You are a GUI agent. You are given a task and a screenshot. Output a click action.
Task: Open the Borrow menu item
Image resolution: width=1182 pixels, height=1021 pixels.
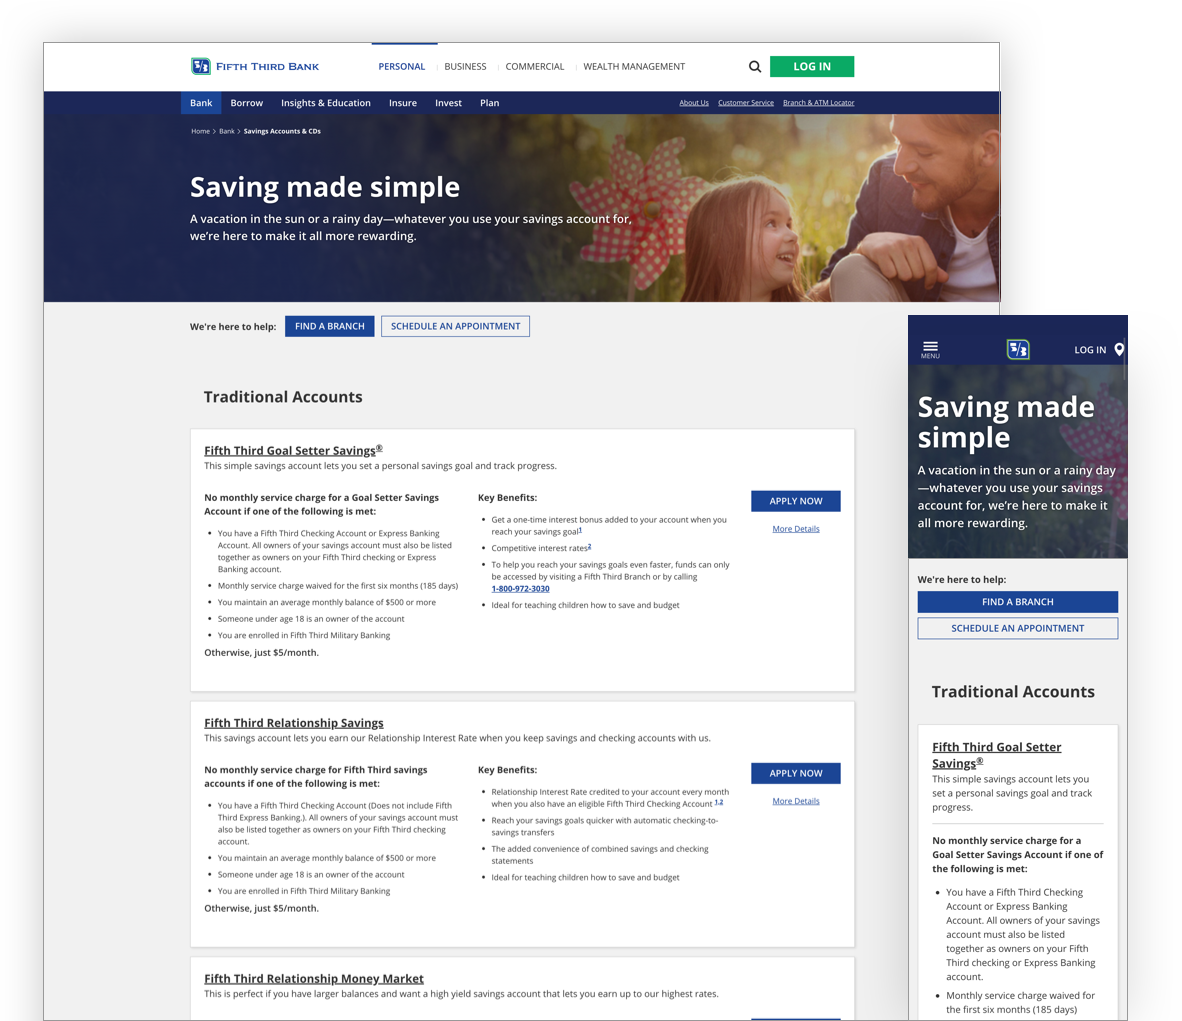(247, 103)
